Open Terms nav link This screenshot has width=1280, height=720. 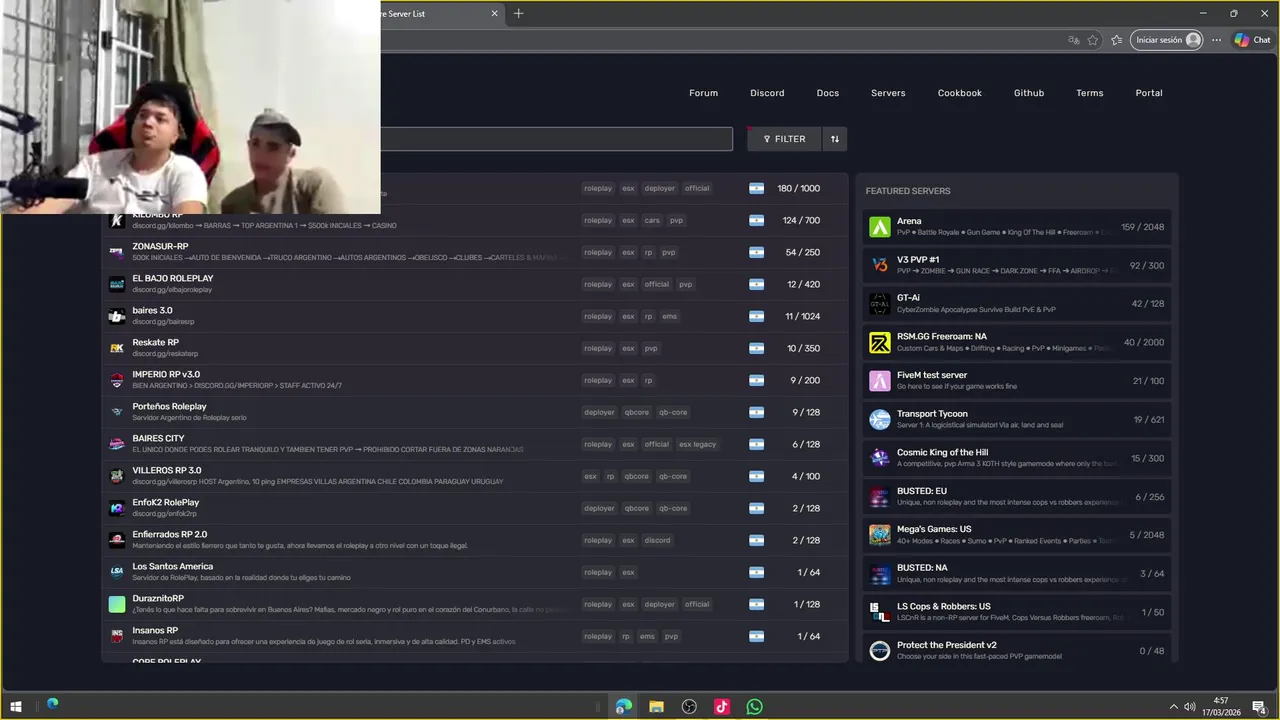click(1090, 93)
